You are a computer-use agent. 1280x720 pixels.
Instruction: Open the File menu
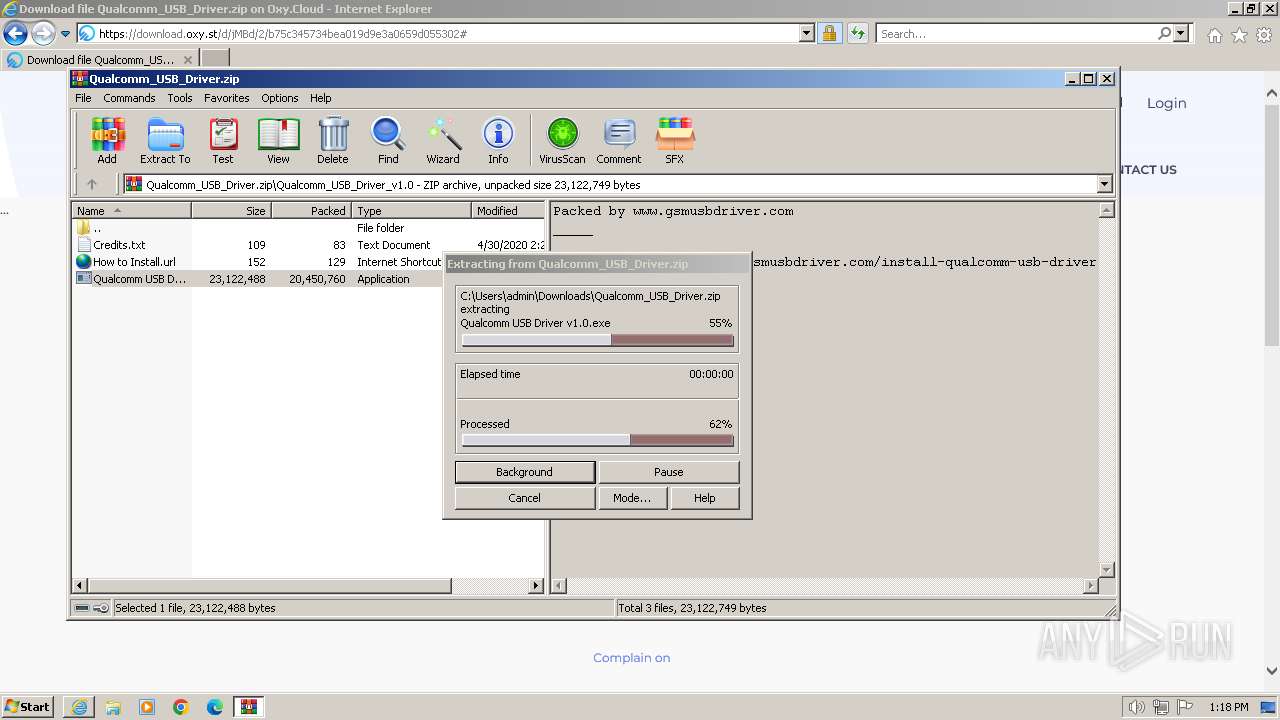pyautogui.click(x=83, y=98)
